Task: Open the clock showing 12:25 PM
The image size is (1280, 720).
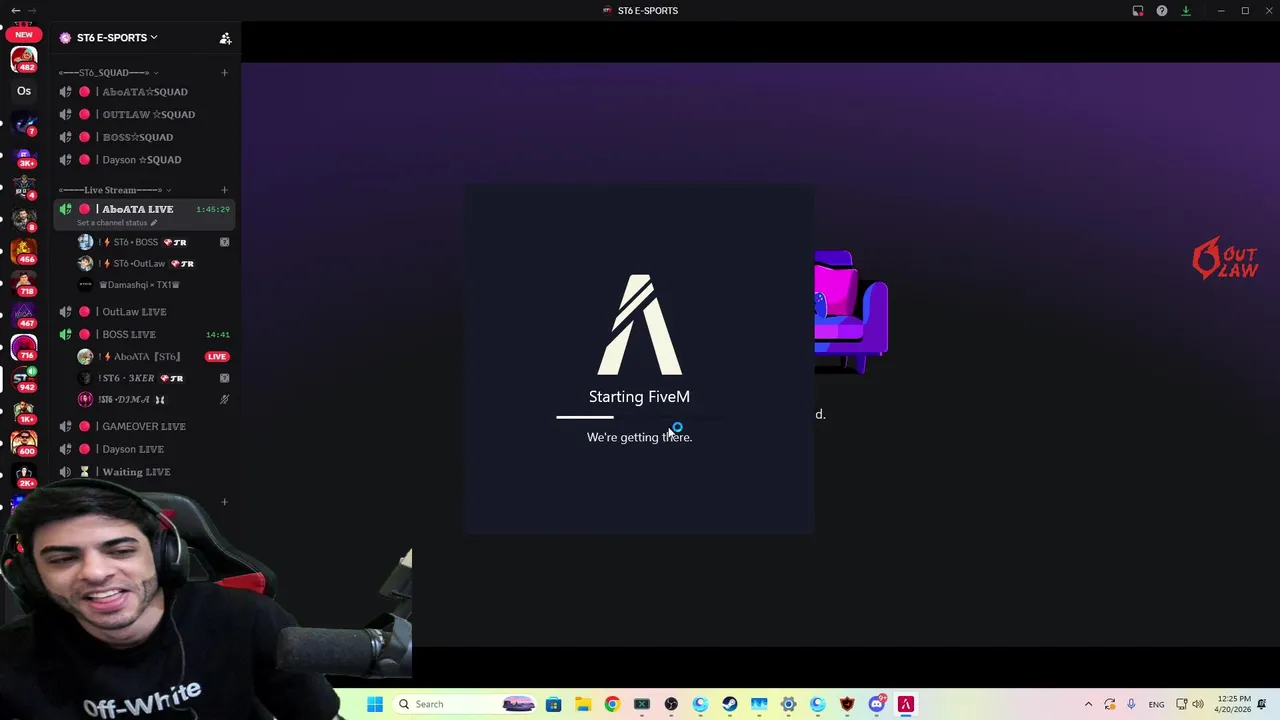Action: [1234, 704]
